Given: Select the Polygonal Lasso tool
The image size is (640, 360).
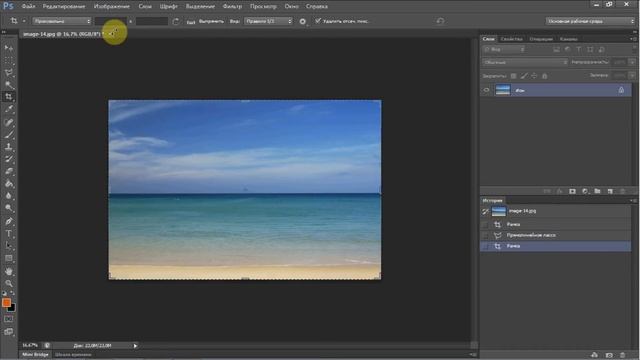Looking at the screenshot, I should pos(9,73).
